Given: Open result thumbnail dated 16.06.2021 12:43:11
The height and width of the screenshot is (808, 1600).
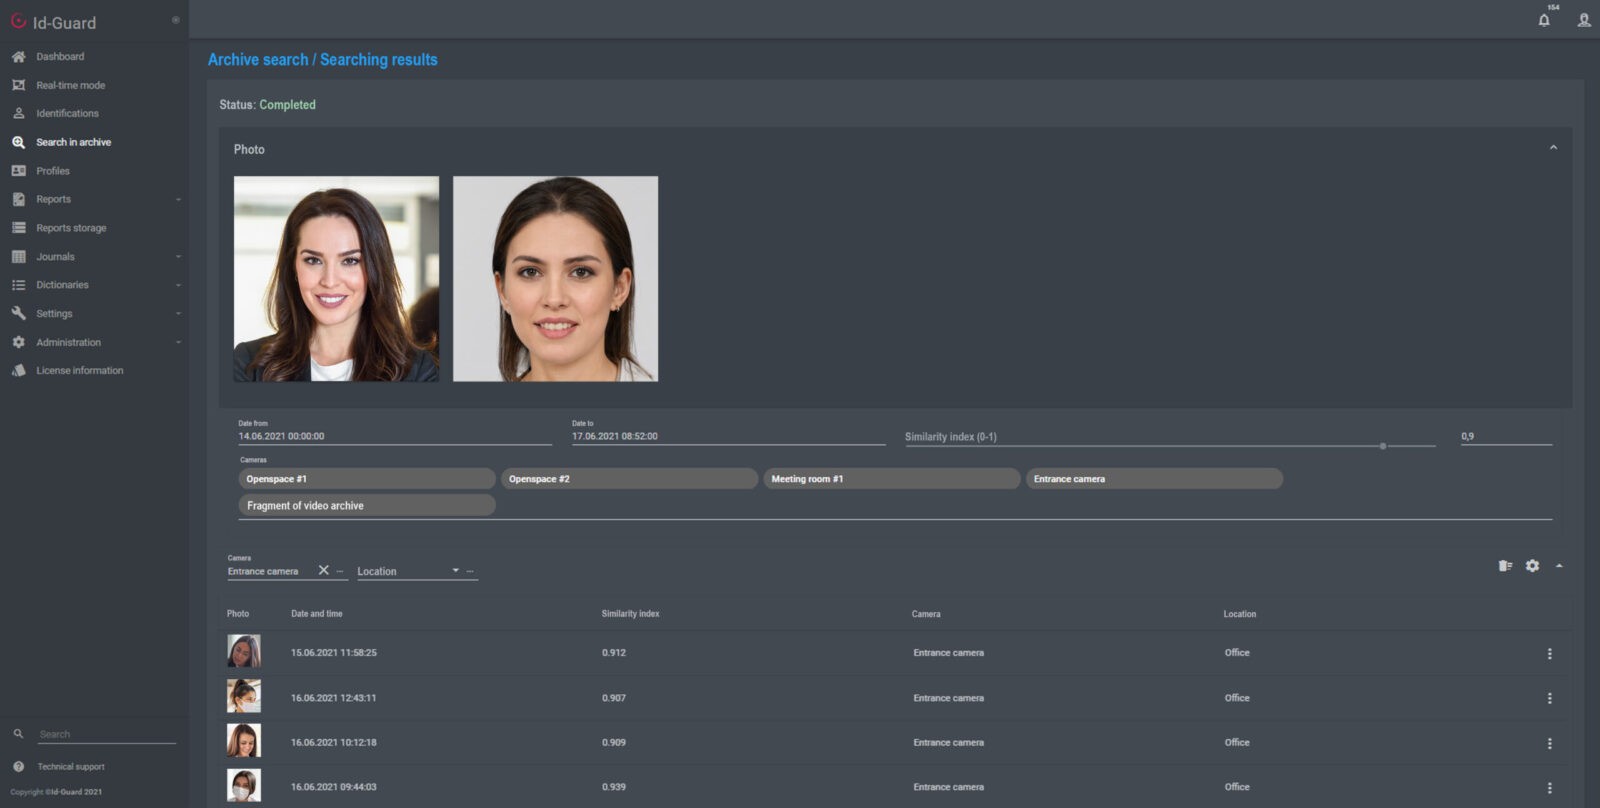Looking at the screenshot, I should click(x=243, y=697).
